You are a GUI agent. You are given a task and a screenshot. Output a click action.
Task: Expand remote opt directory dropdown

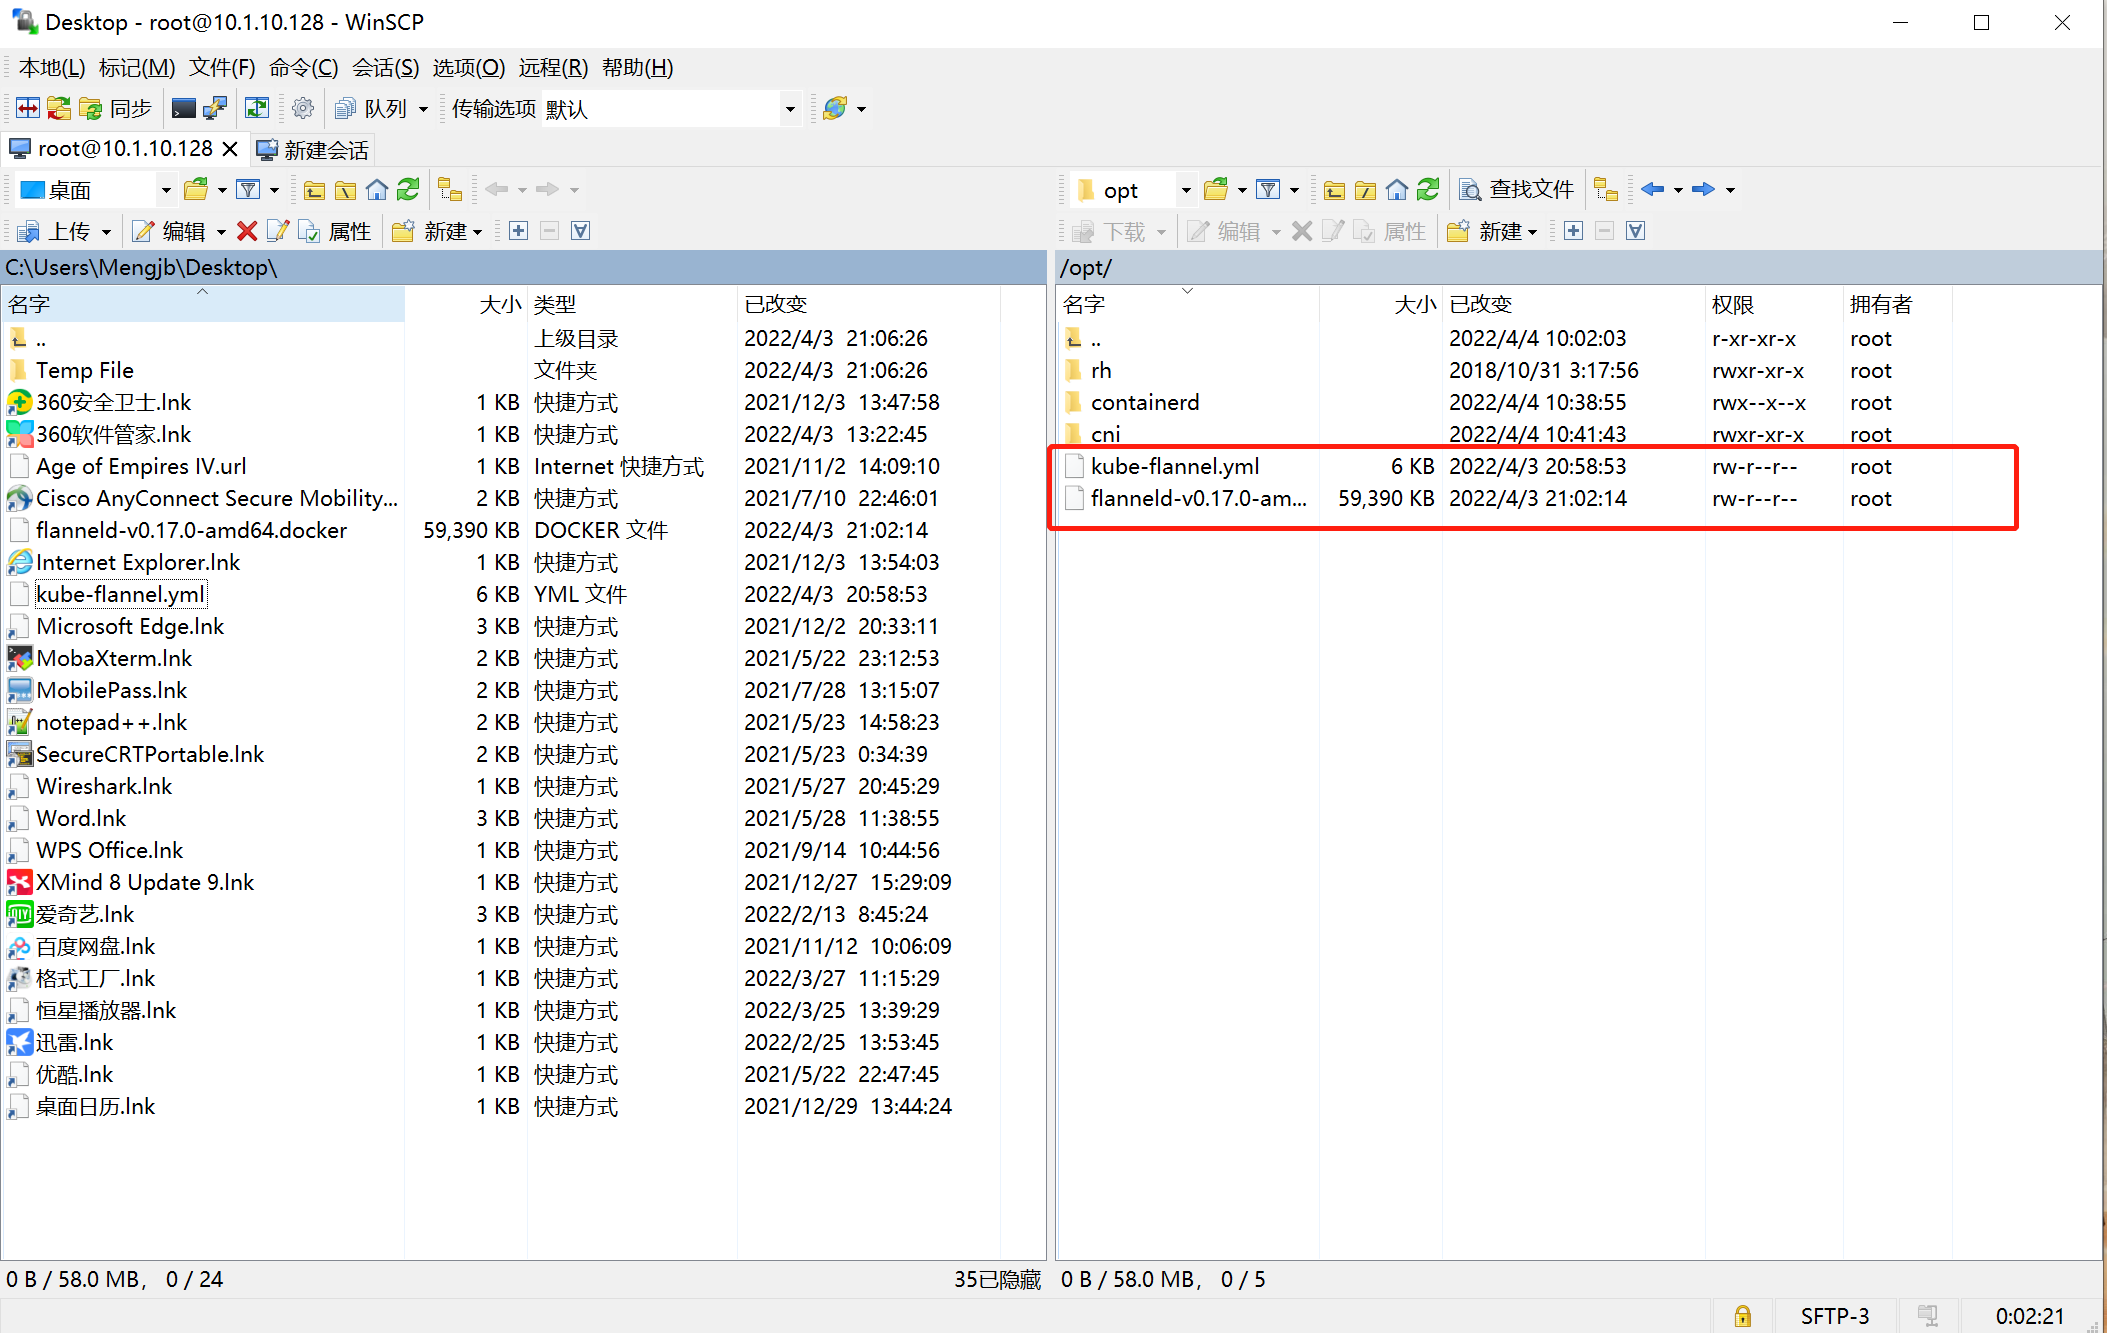[x=1185, y=190]
